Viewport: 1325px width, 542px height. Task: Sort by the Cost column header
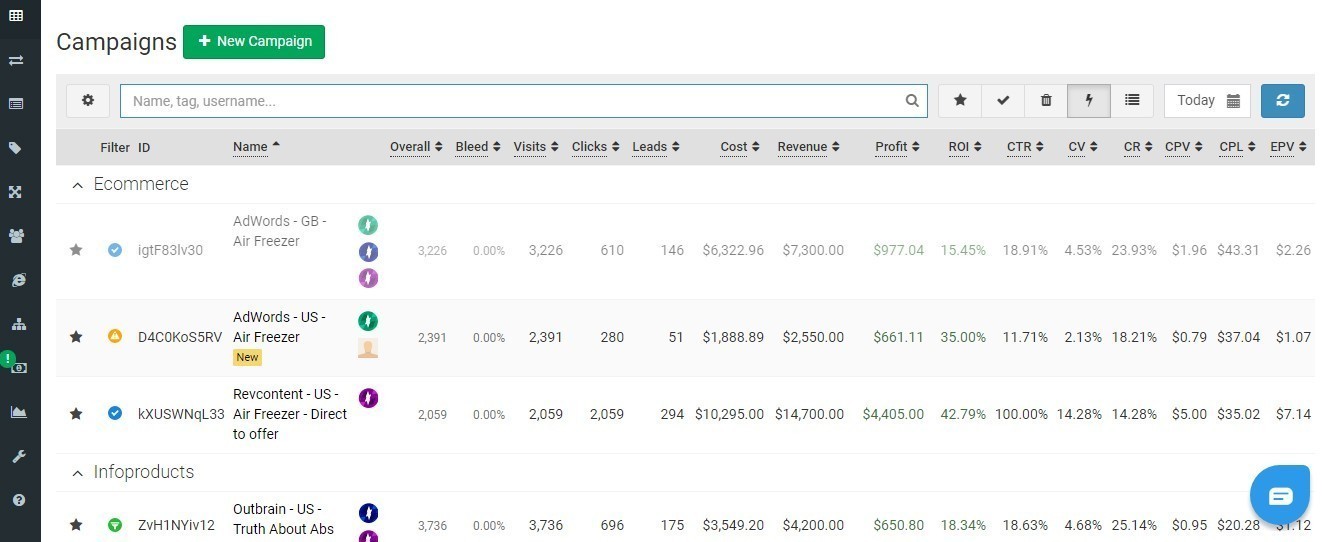click(740, 147)
